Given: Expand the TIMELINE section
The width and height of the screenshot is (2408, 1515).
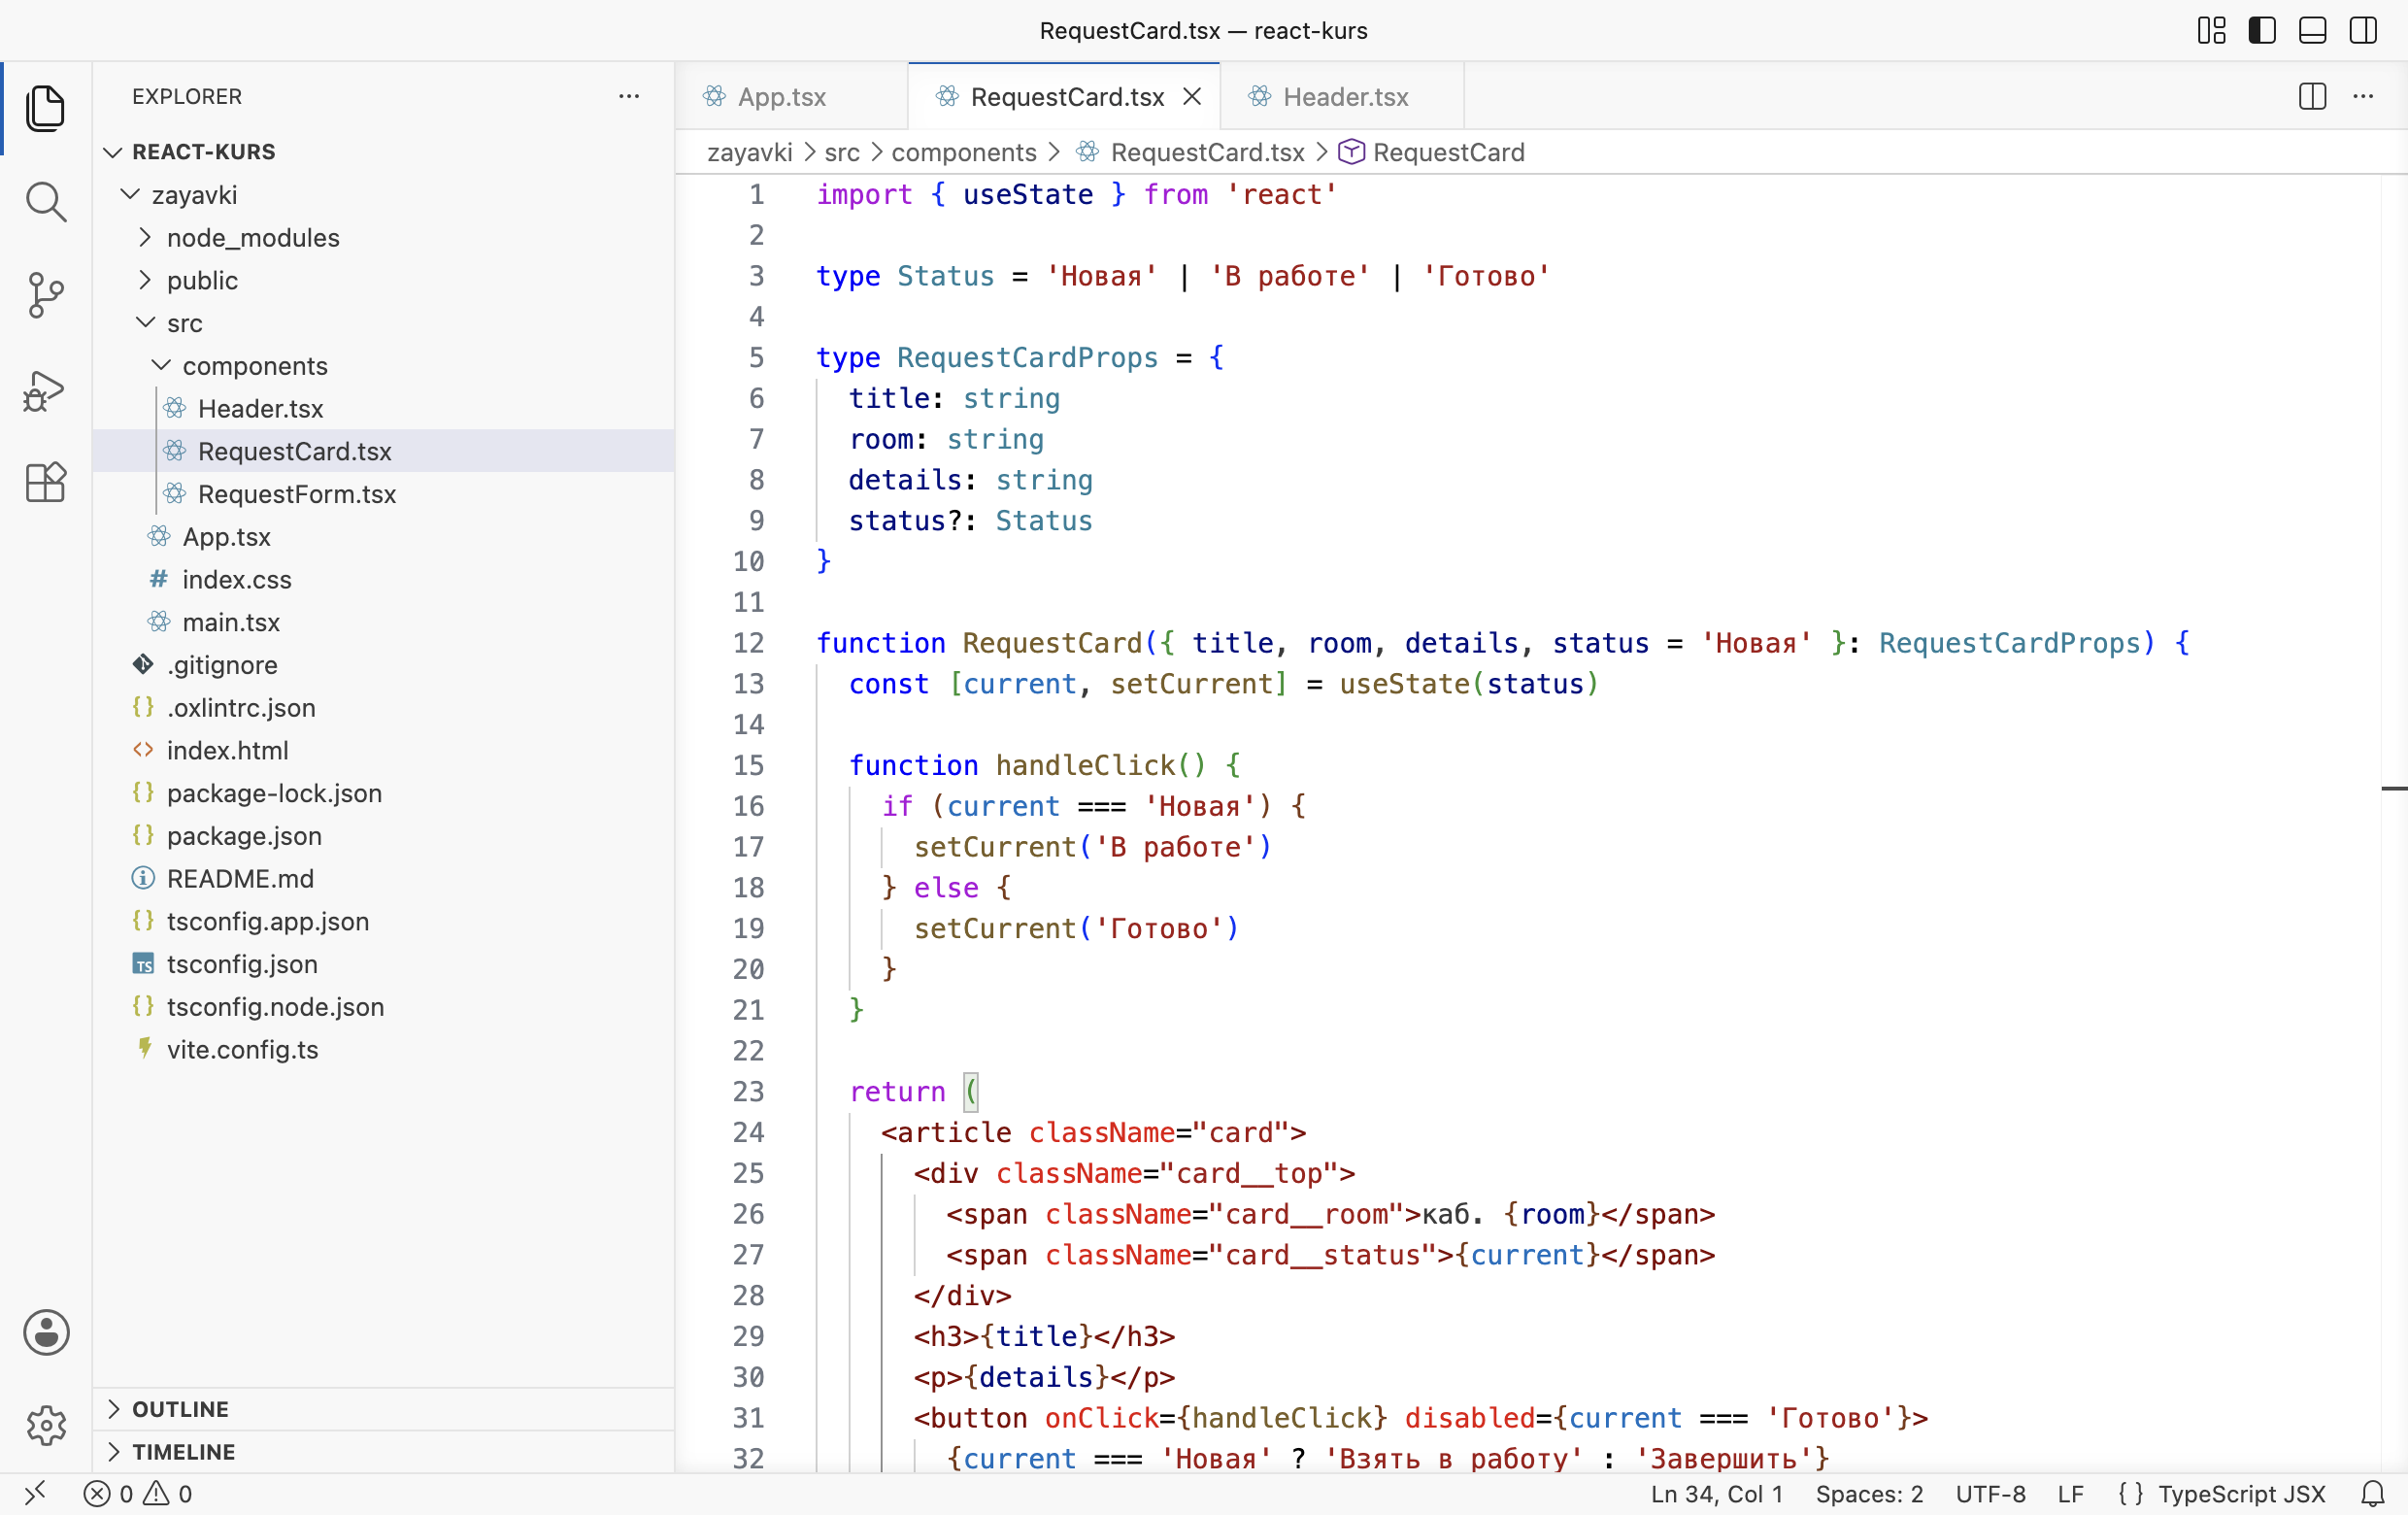Looking at the screenshot, I should tap(383, 1452).
